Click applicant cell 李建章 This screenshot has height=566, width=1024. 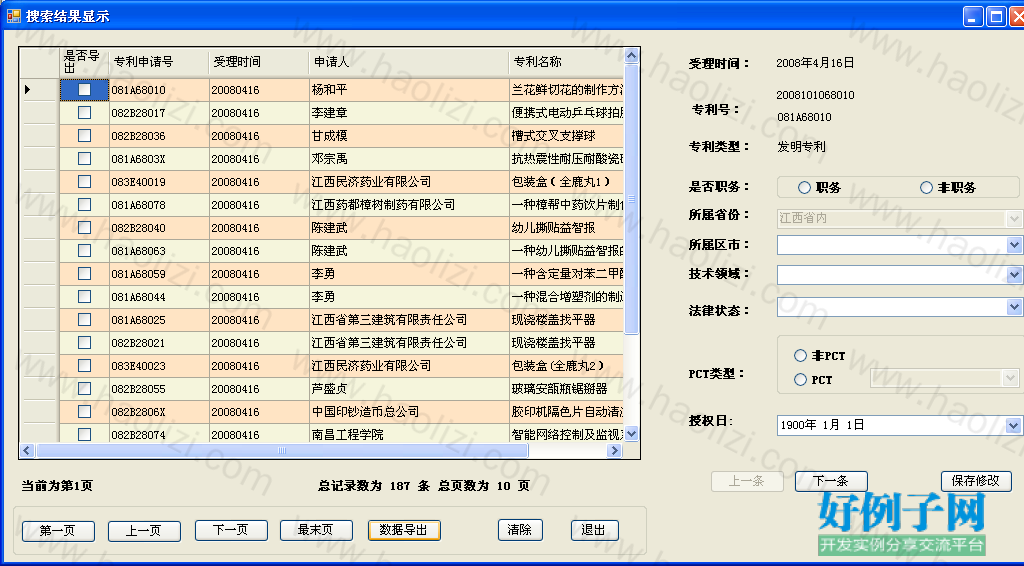408,112
